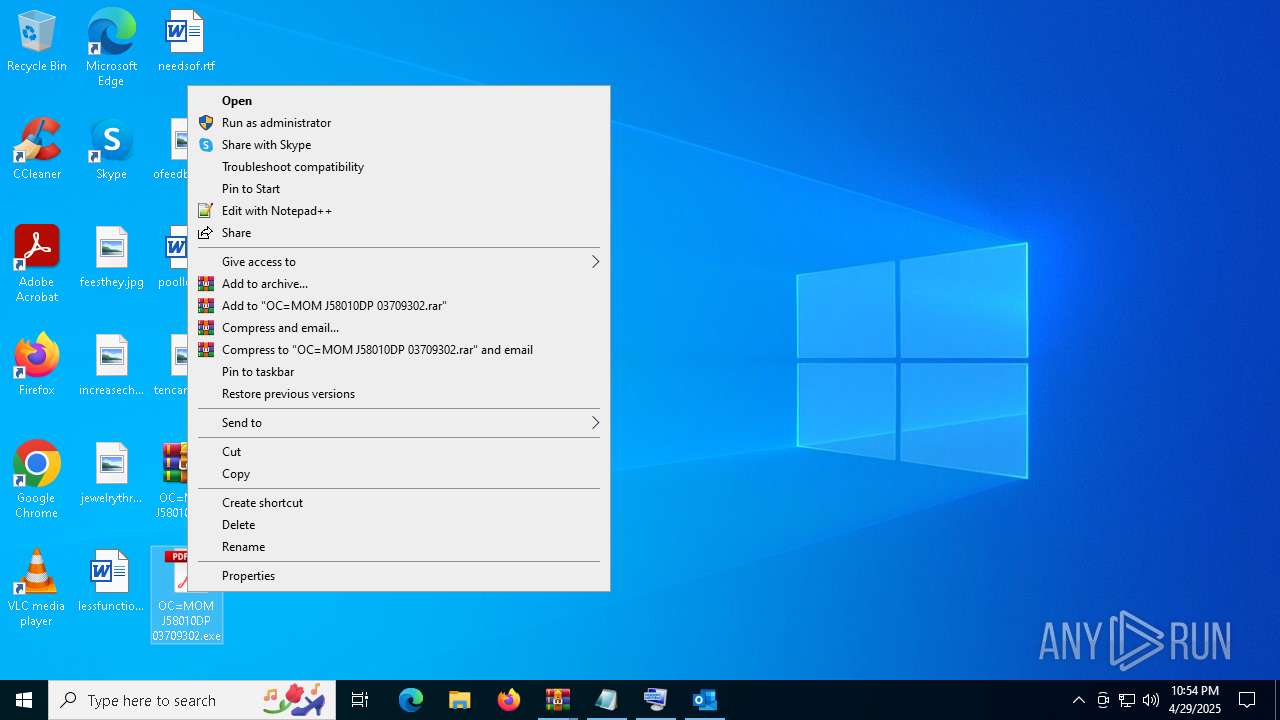The height and width of the screenshot is (720, 1280).
Task: Select Create shortcut
Action: pyautogui.click(x=399, y=503)
